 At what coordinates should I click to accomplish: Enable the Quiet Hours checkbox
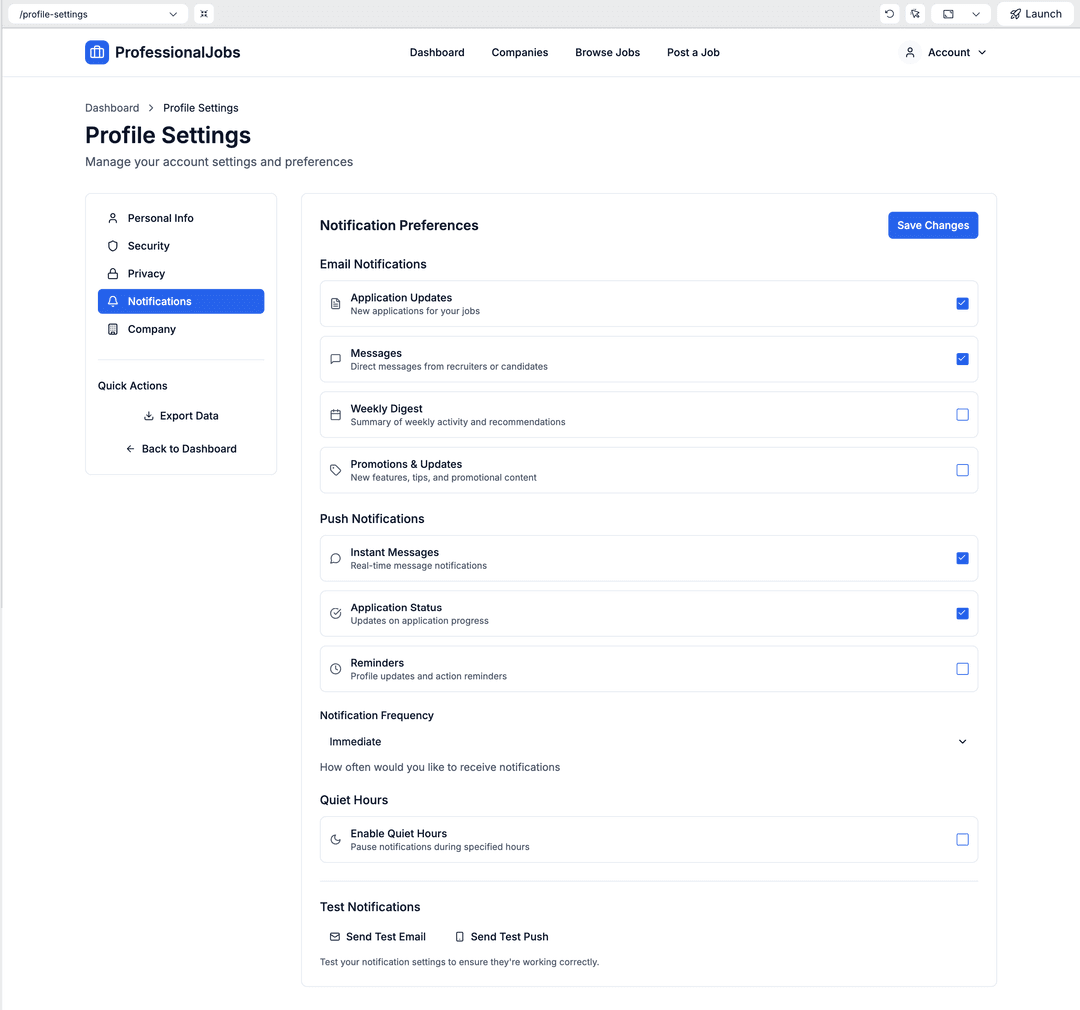tap(962, 840)
